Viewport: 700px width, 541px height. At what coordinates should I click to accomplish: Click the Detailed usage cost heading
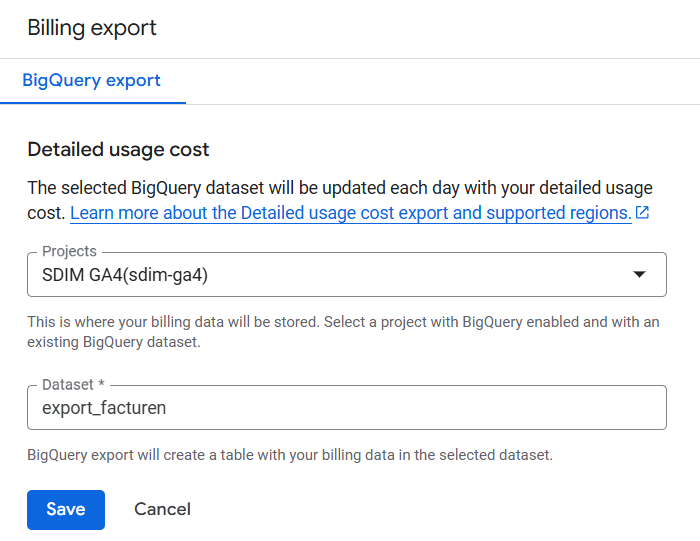click(x=118, y=149)
